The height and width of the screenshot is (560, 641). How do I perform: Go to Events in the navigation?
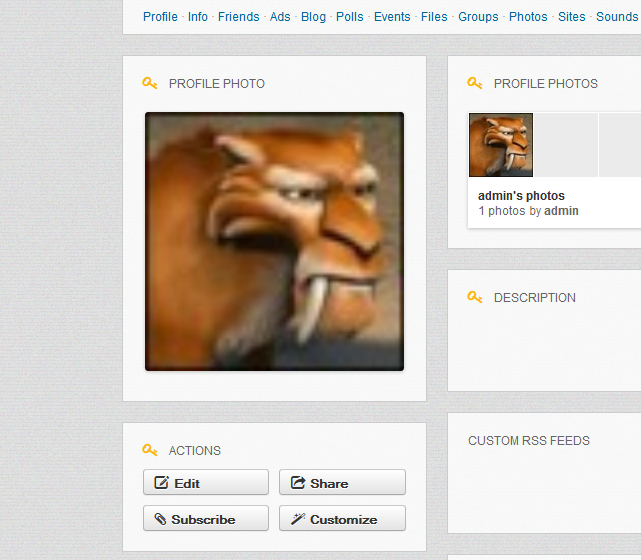(392, 17)
